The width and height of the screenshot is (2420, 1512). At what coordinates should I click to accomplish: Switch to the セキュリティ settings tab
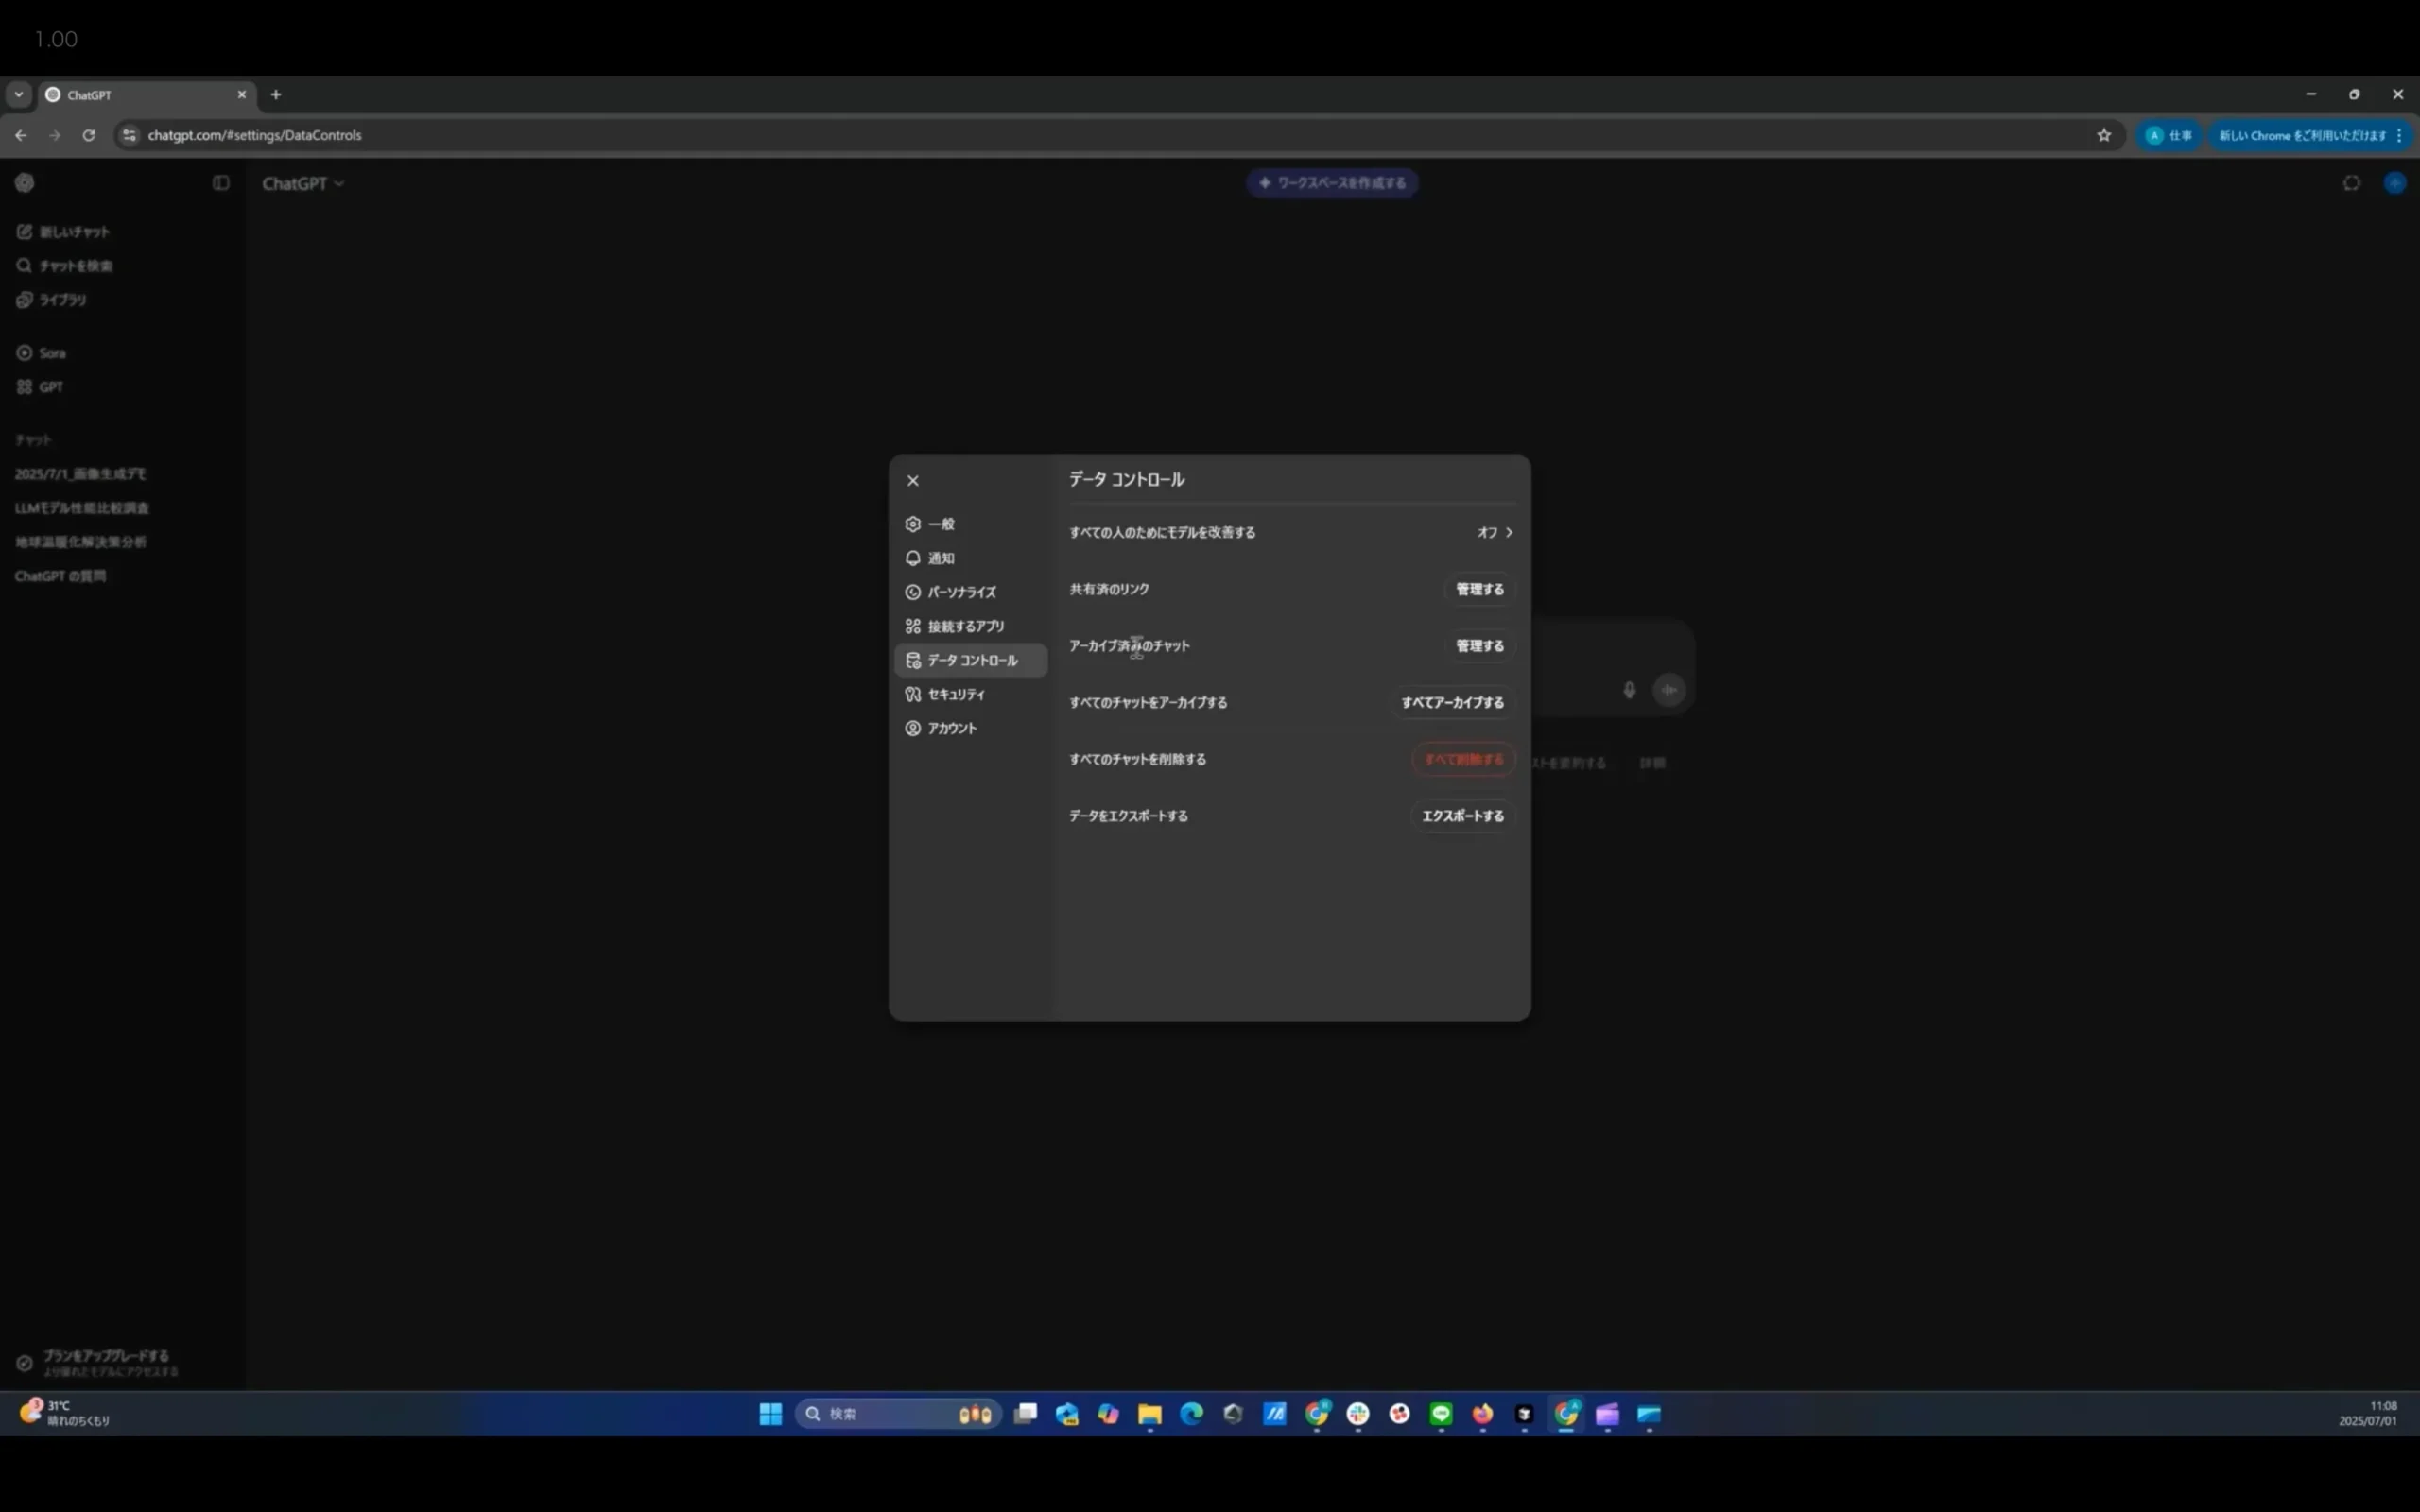point(955,694)
